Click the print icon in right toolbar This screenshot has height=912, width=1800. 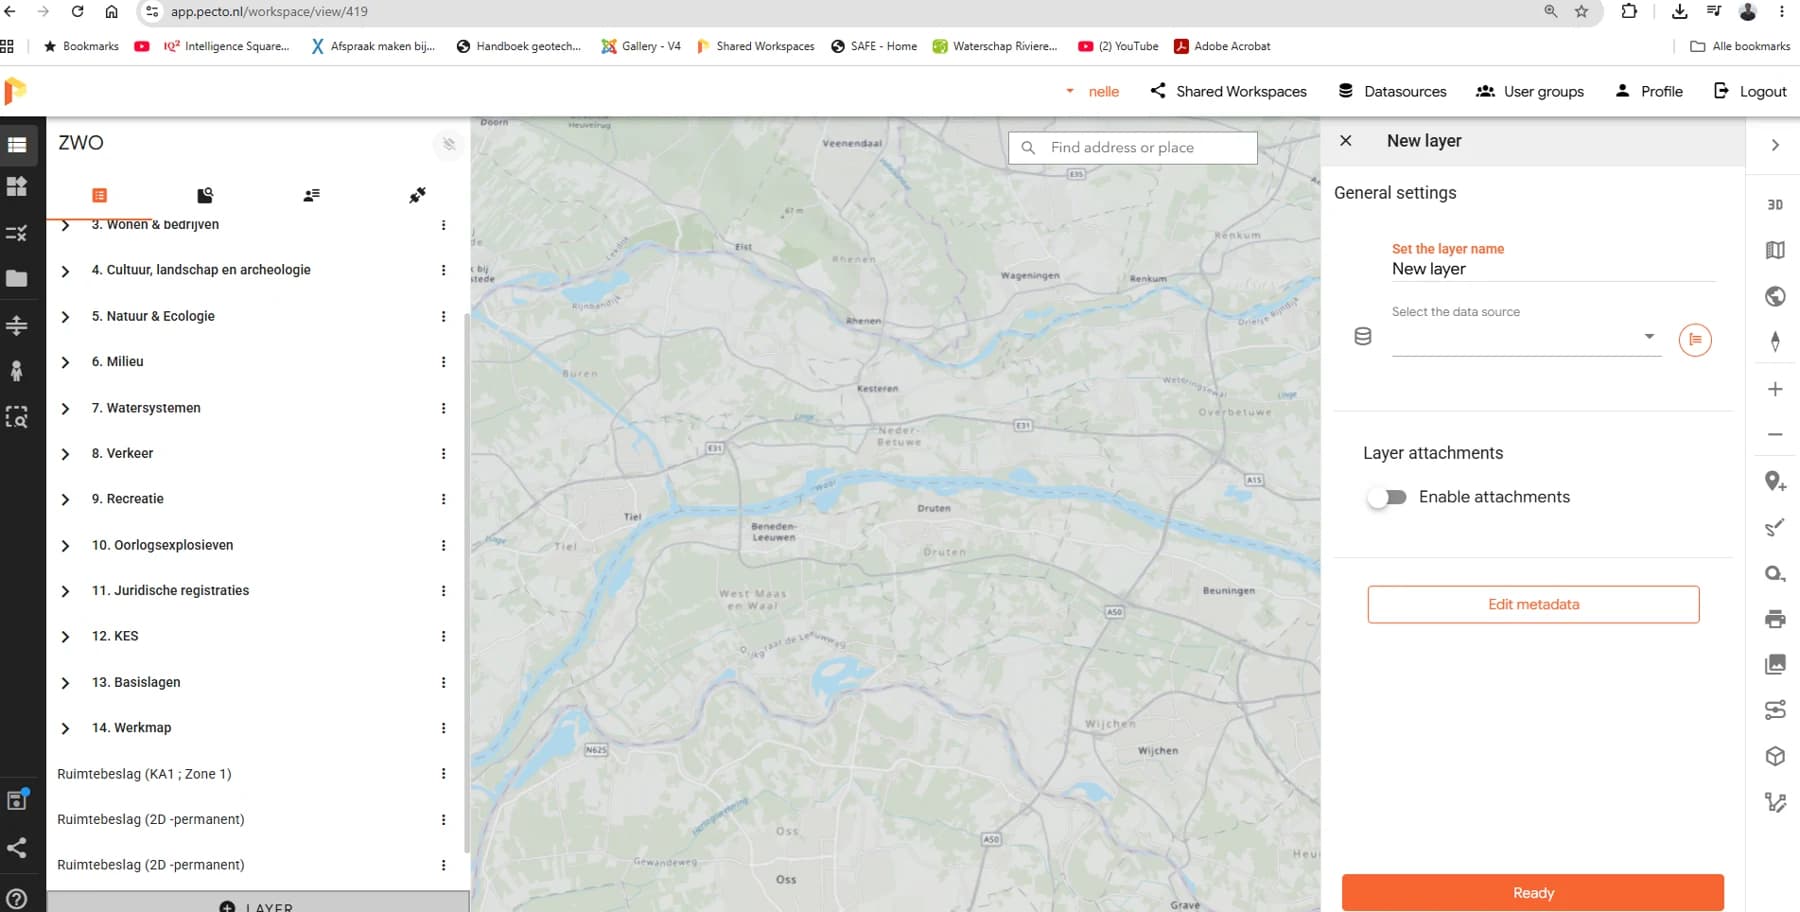click(x=1775, y=619)
